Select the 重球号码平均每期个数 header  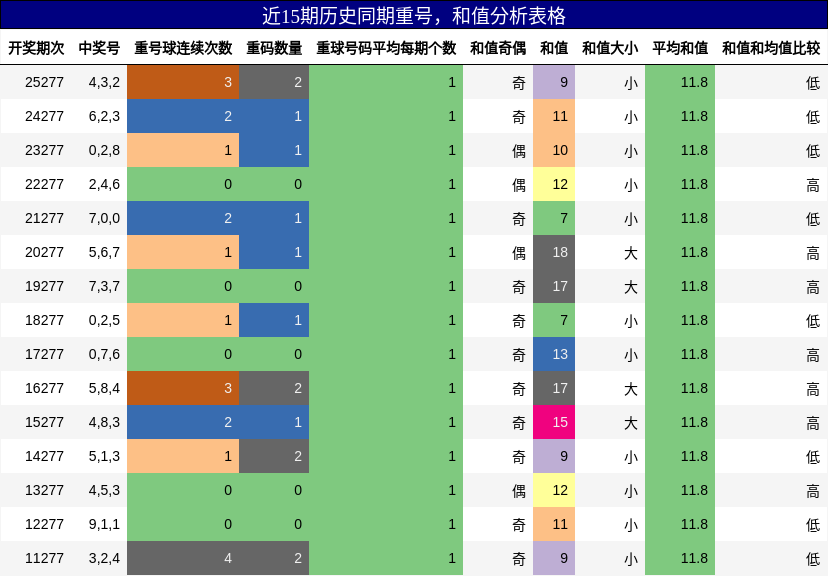(386, 48)
